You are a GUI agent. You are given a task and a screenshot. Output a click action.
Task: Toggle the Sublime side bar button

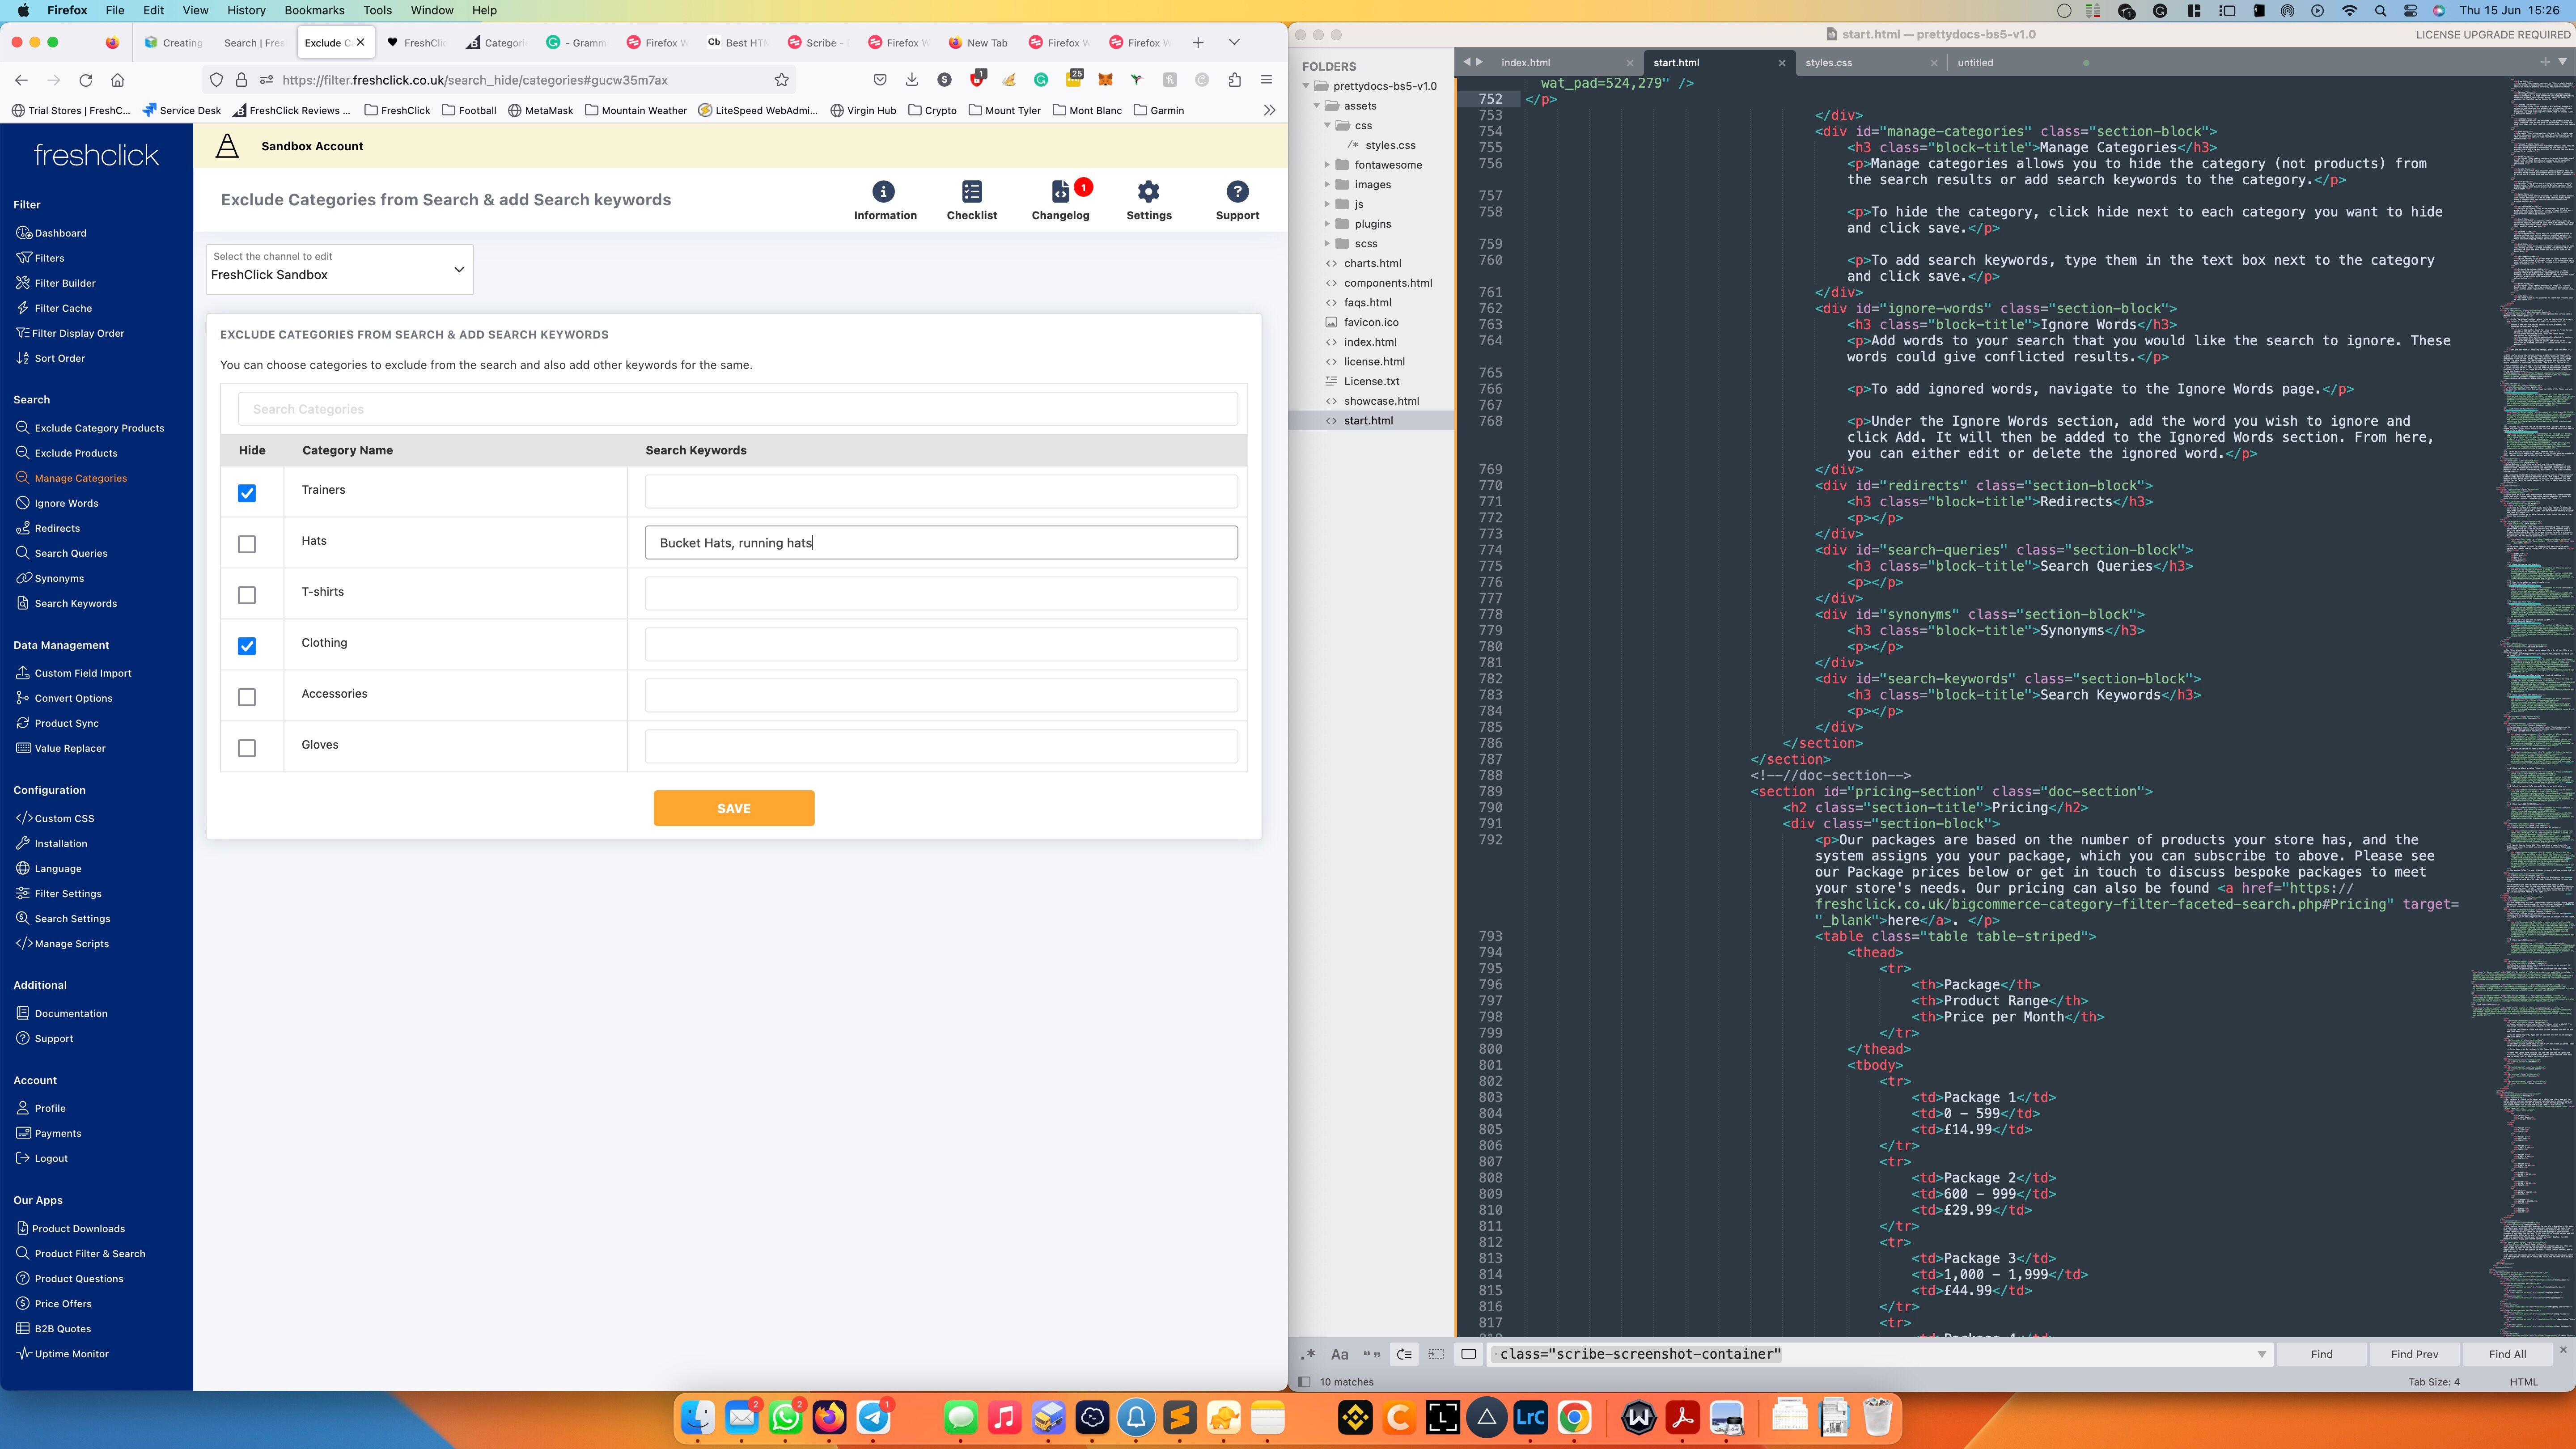(1303, 1382)
